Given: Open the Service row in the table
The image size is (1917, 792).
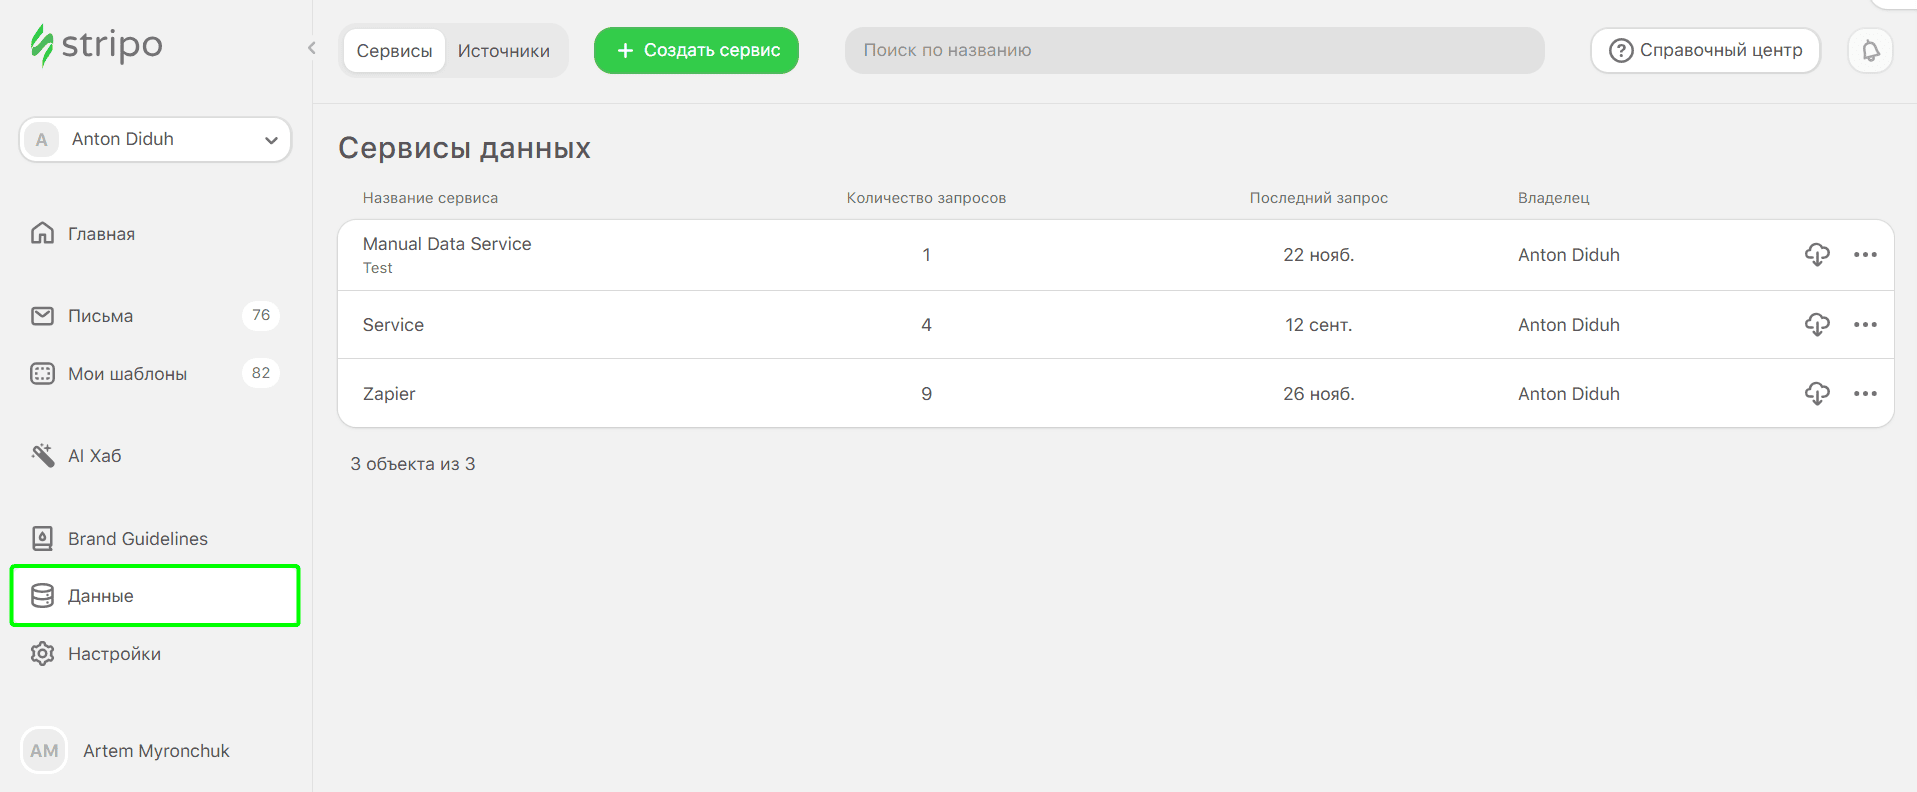Looking at the screenshot, I should pyautogui.click(x=393, y=325).
